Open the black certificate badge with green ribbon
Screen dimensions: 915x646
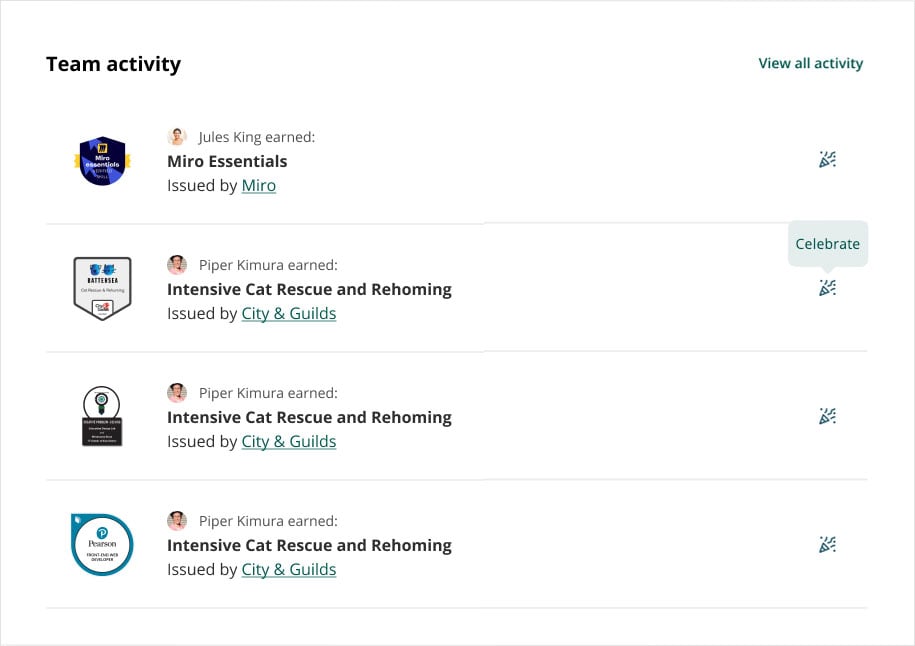tap(102, 417)
